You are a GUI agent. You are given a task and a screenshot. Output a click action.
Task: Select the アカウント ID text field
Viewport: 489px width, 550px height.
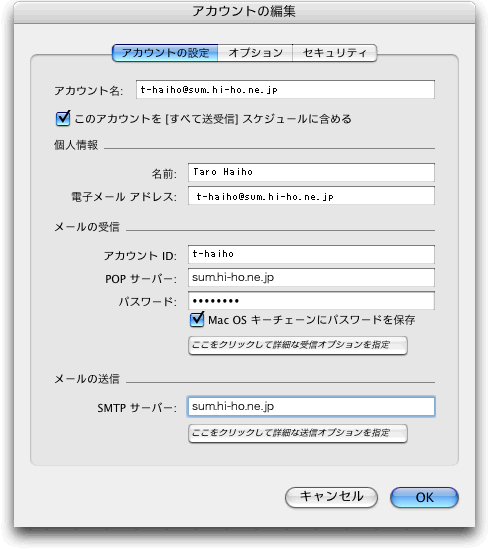coord(311,254)
